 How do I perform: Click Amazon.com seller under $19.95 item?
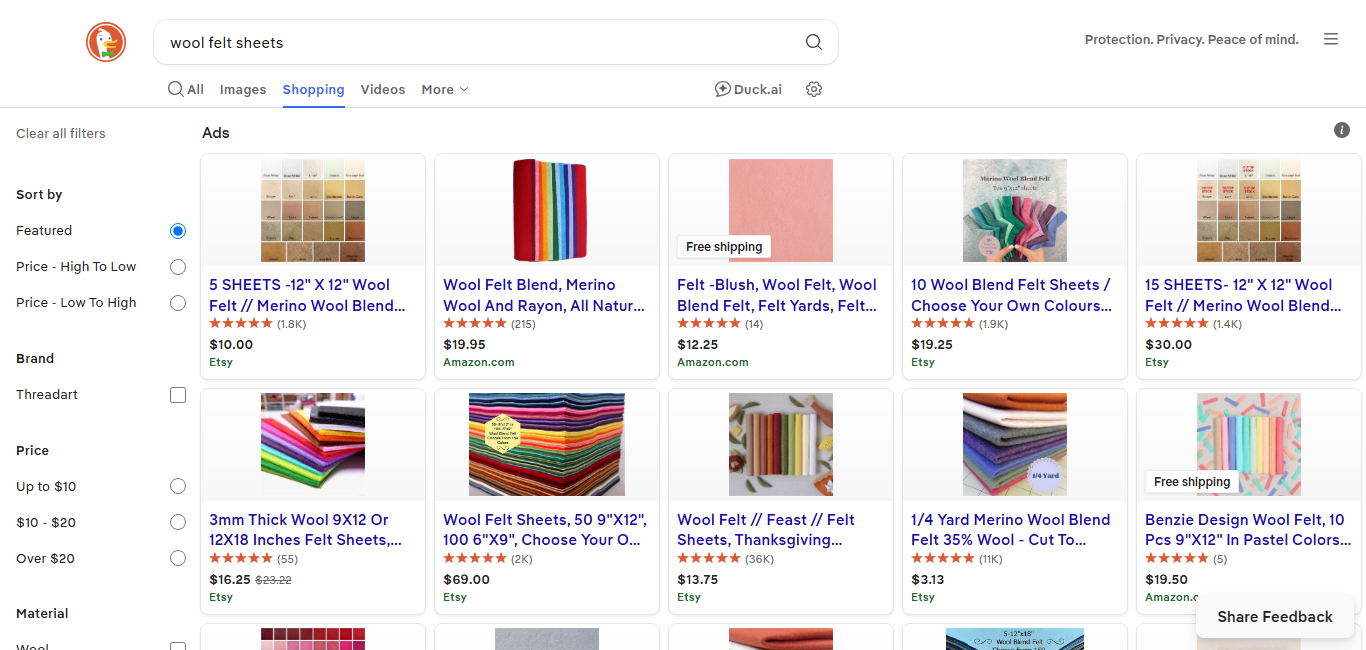click(x=479, y=362)
